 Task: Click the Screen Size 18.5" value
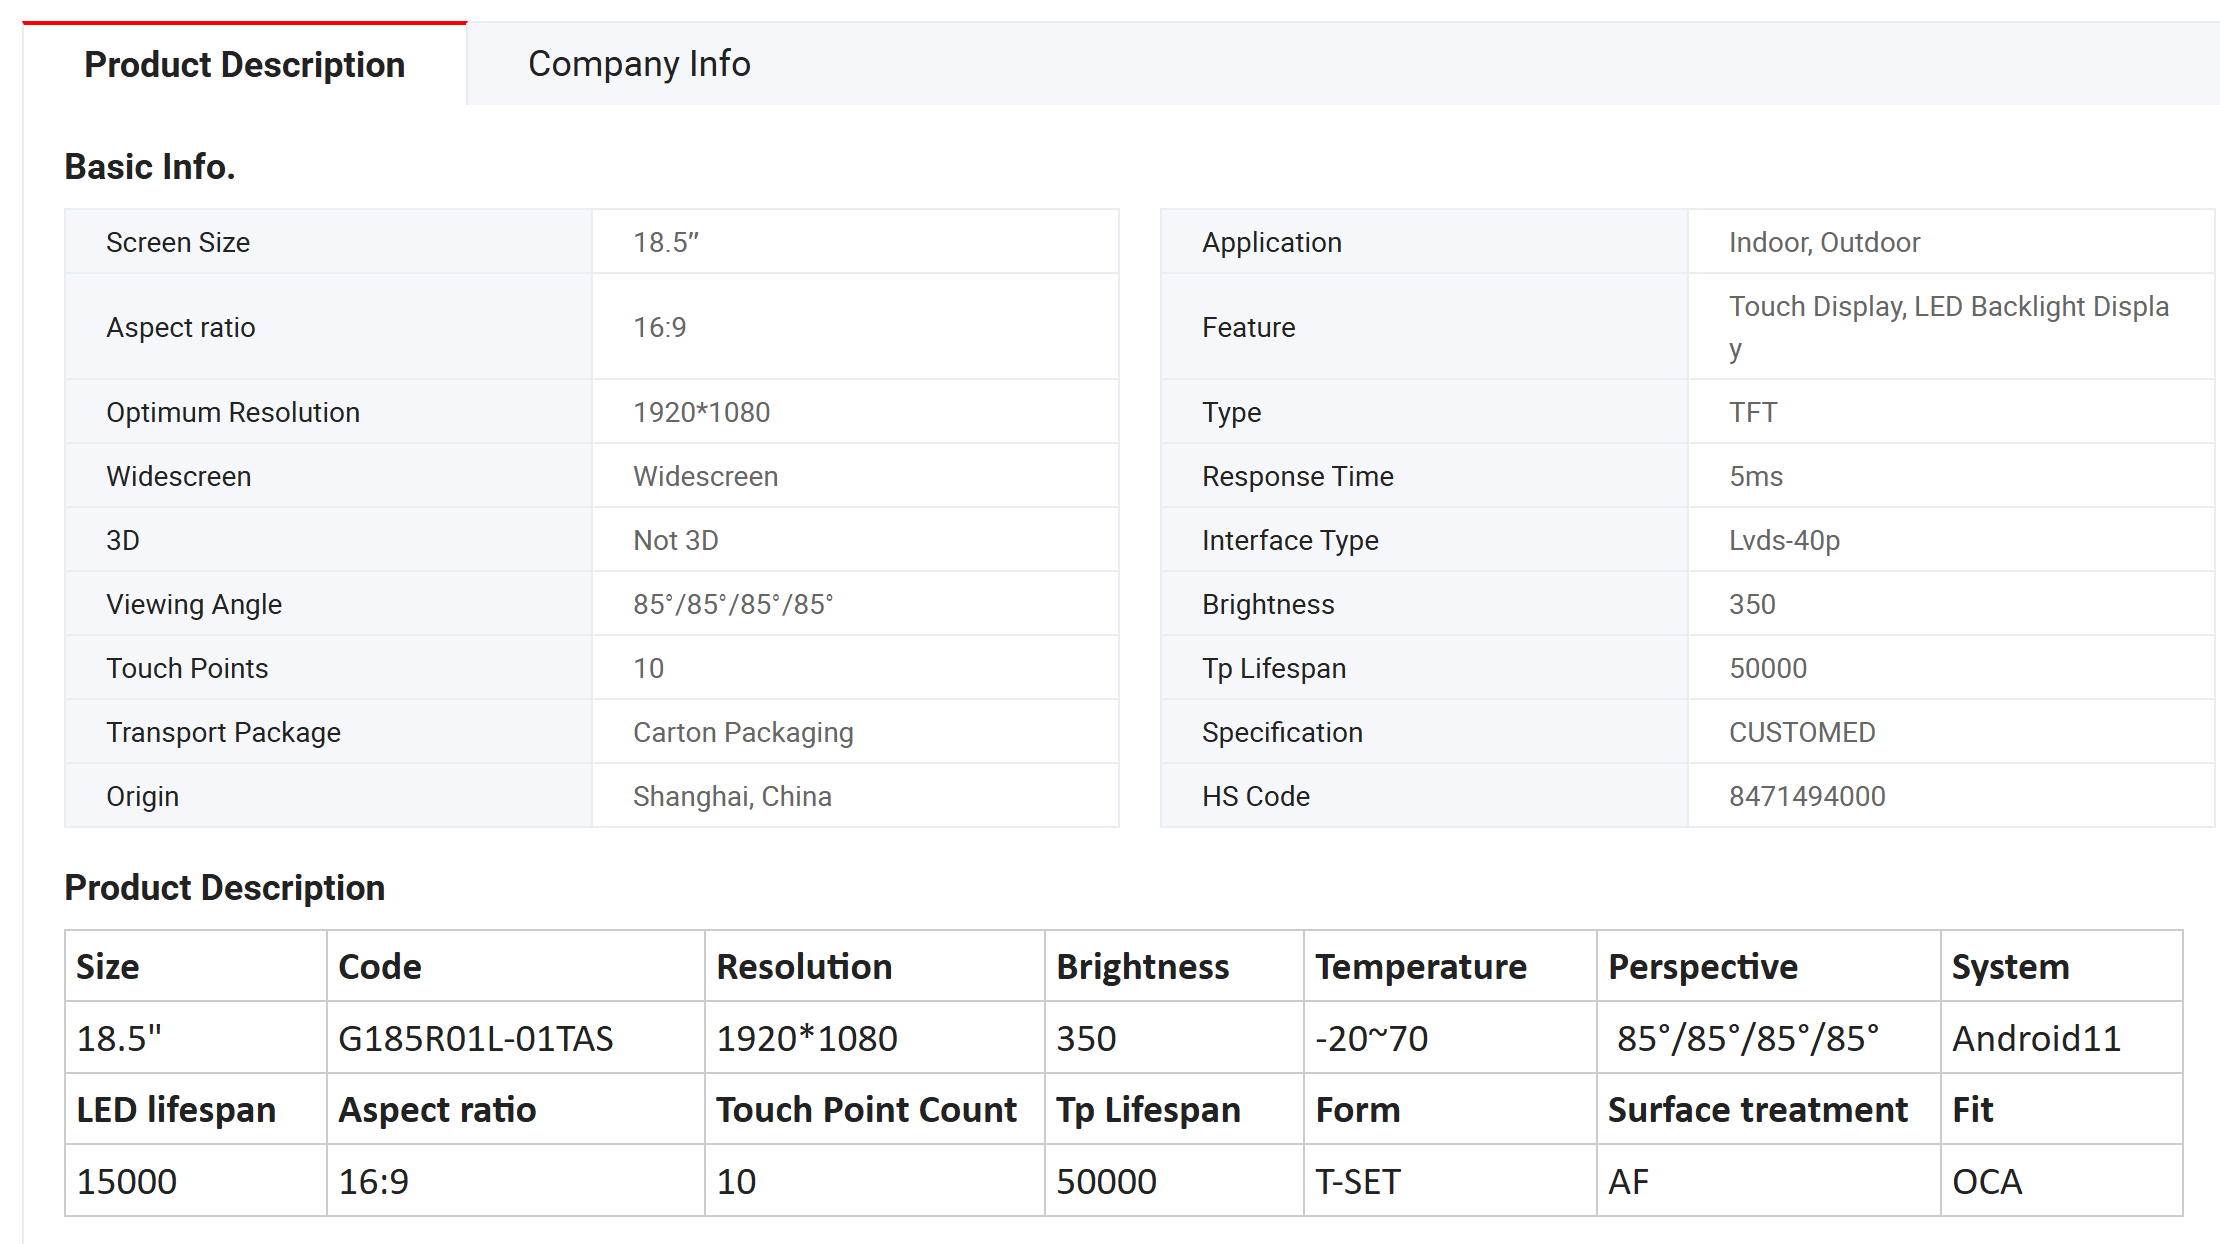click(x=666, y=242)
